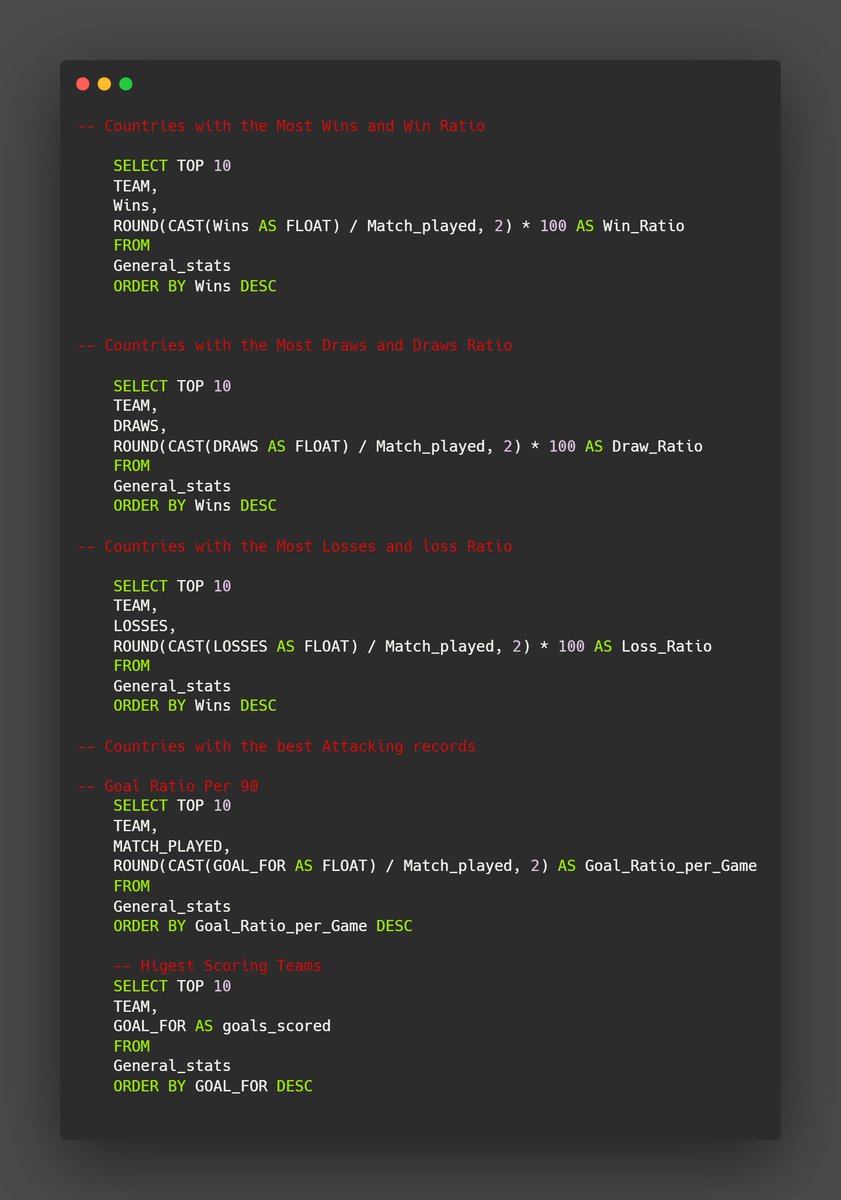Click the 'Wins,' column line
The width and height of the screenshot is (841, 1200).
coord(136,206)
